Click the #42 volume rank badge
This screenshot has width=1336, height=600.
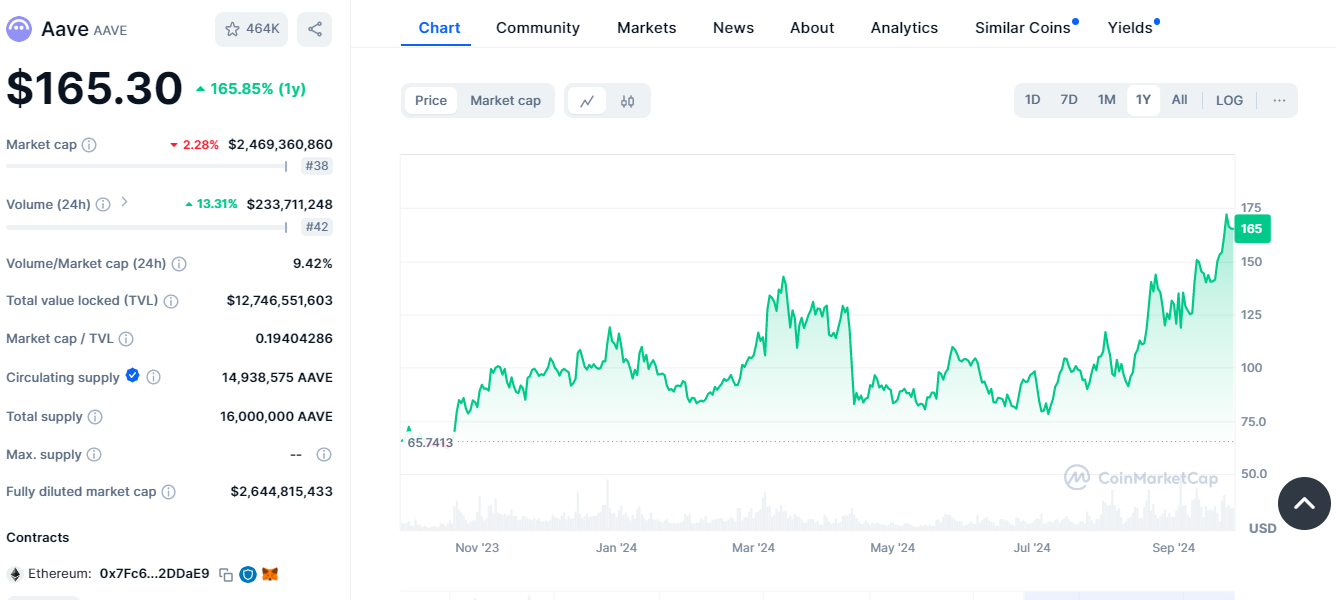point(317,226)
